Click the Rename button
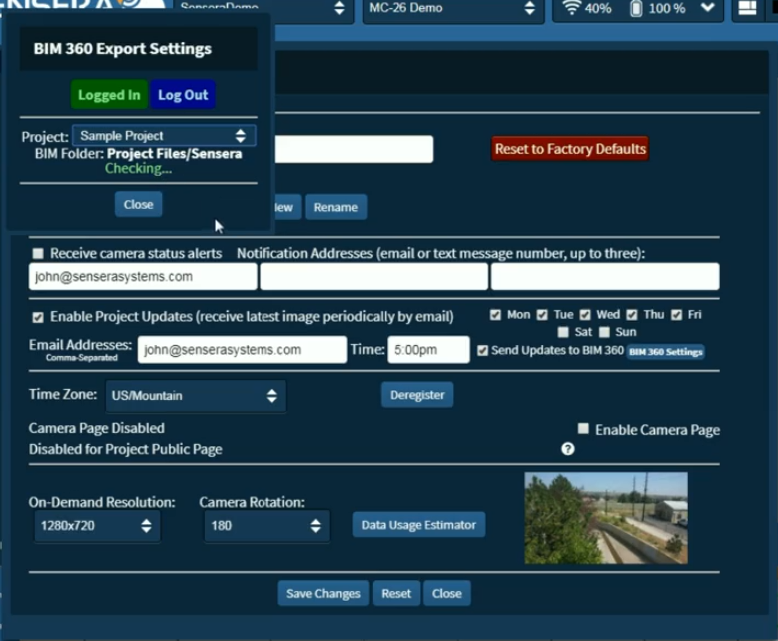The image size is (778, 641). coord(336,207)
